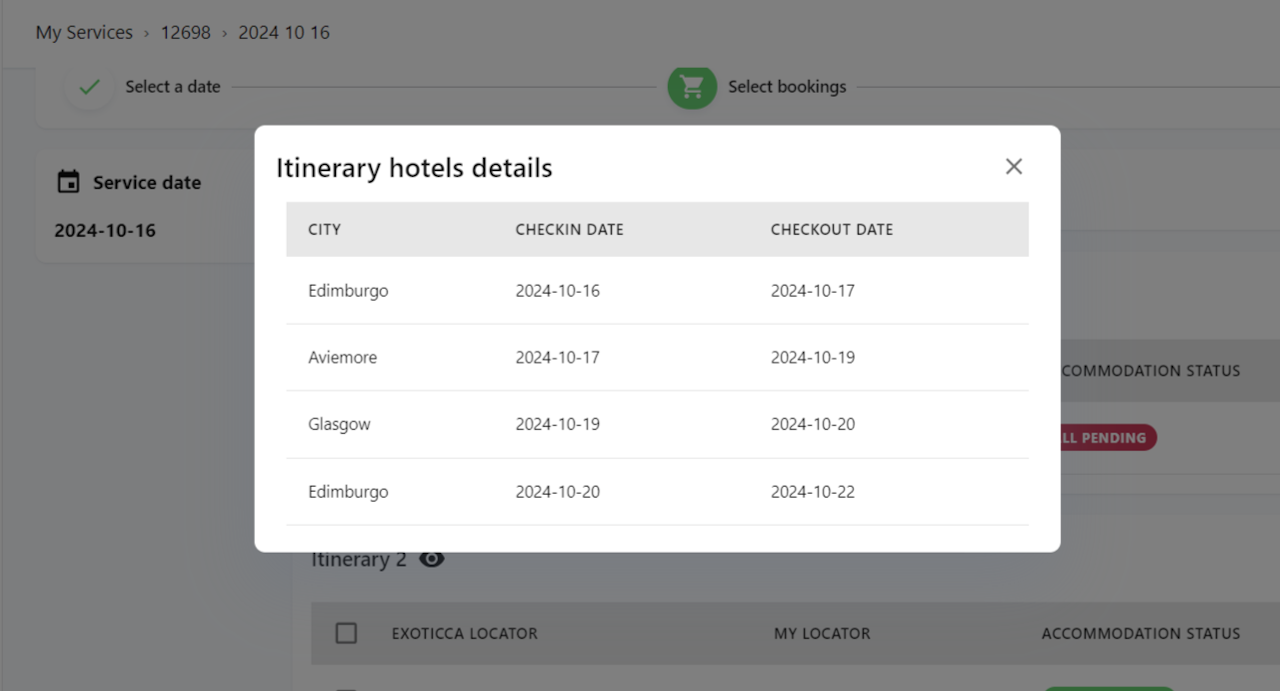
Task: Click the CITY column header
Action: point(324,229)
